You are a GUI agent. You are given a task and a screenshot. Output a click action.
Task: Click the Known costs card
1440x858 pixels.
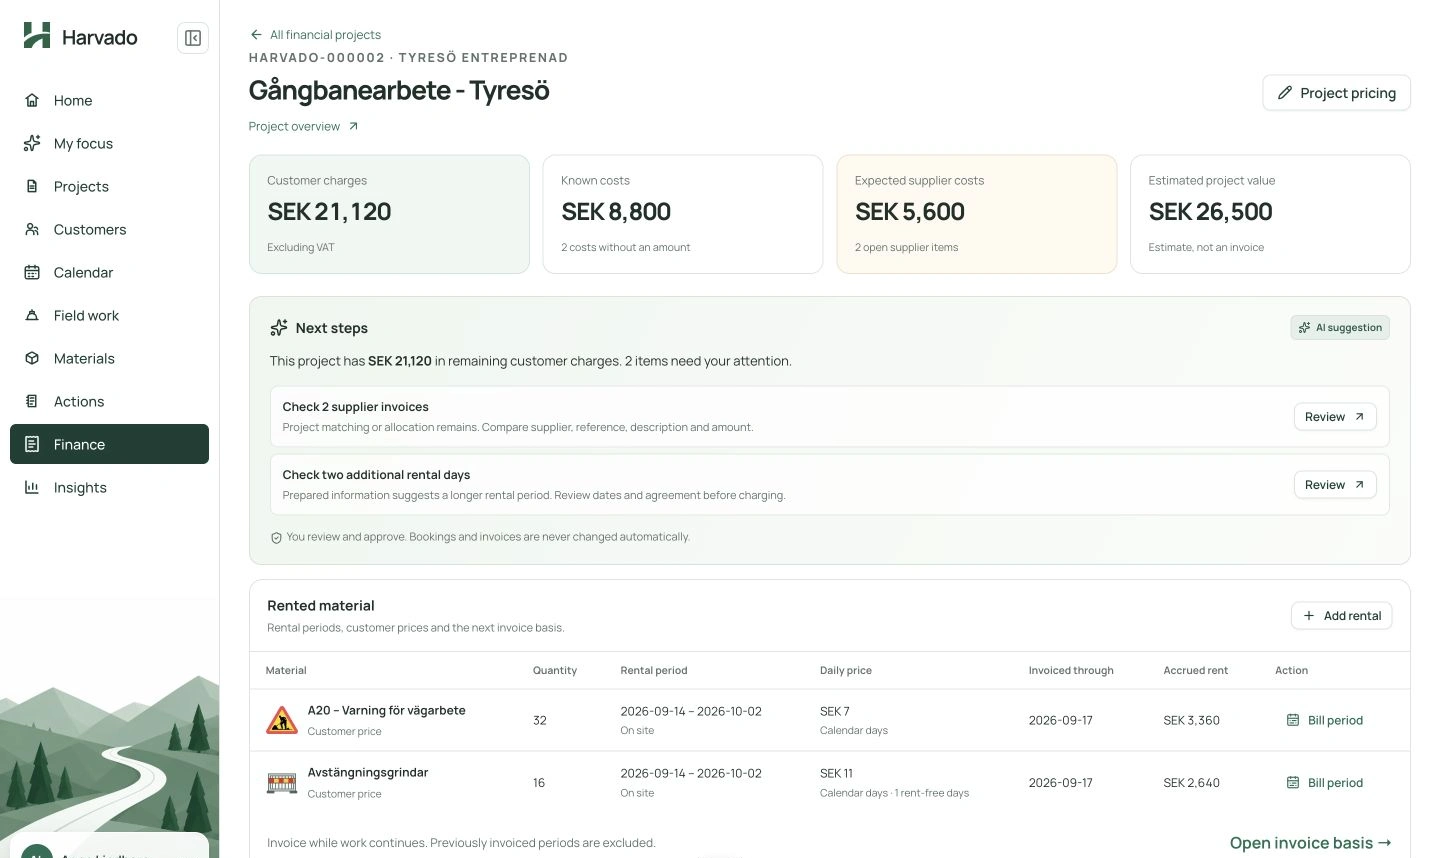coord(683,214)
